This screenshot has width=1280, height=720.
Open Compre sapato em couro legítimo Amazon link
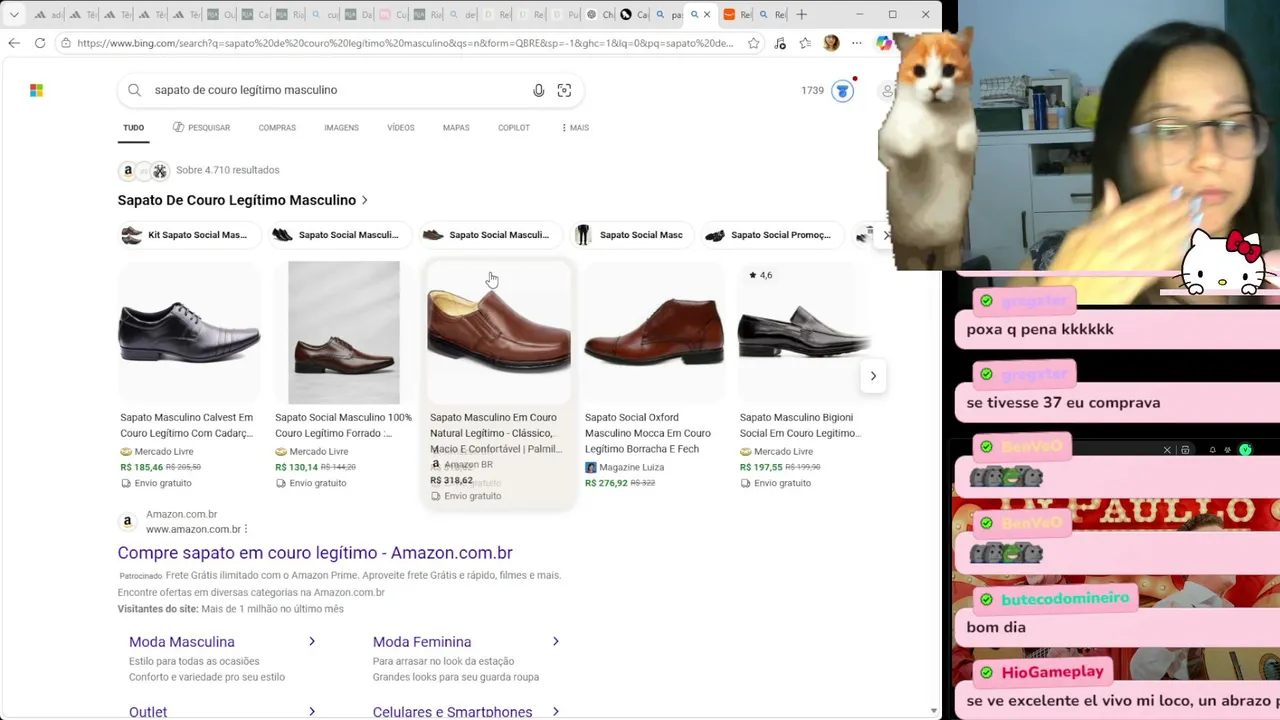tap(315, 553)
